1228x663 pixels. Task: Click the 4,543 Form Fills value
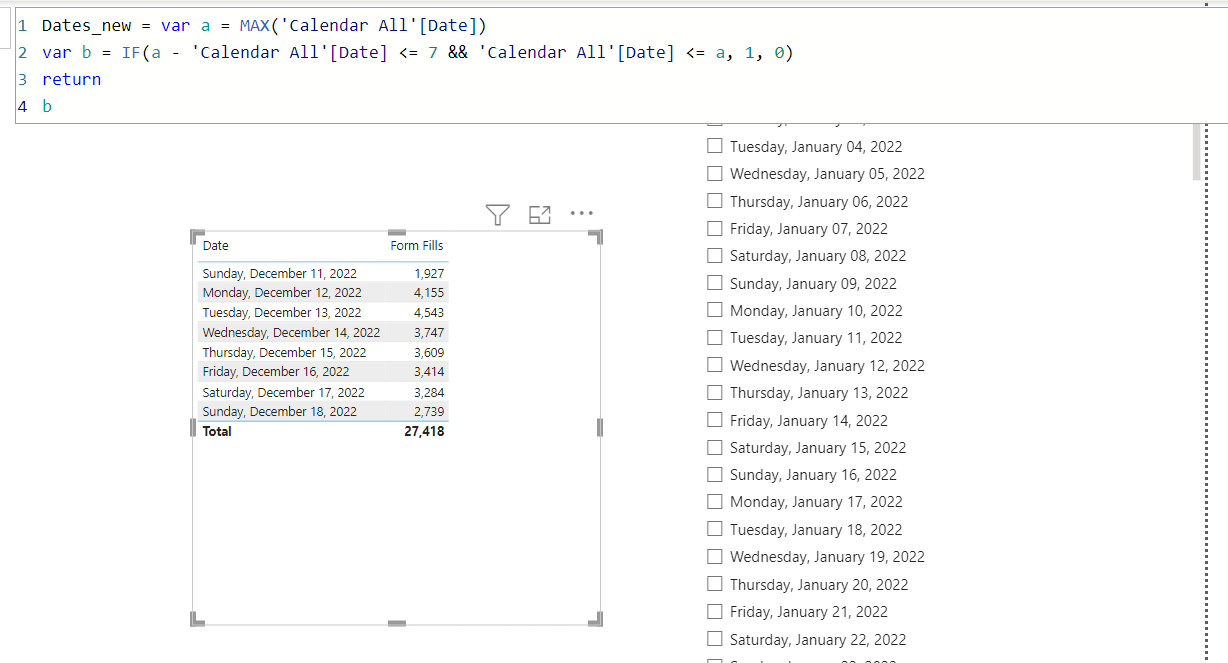click(430, 312)
